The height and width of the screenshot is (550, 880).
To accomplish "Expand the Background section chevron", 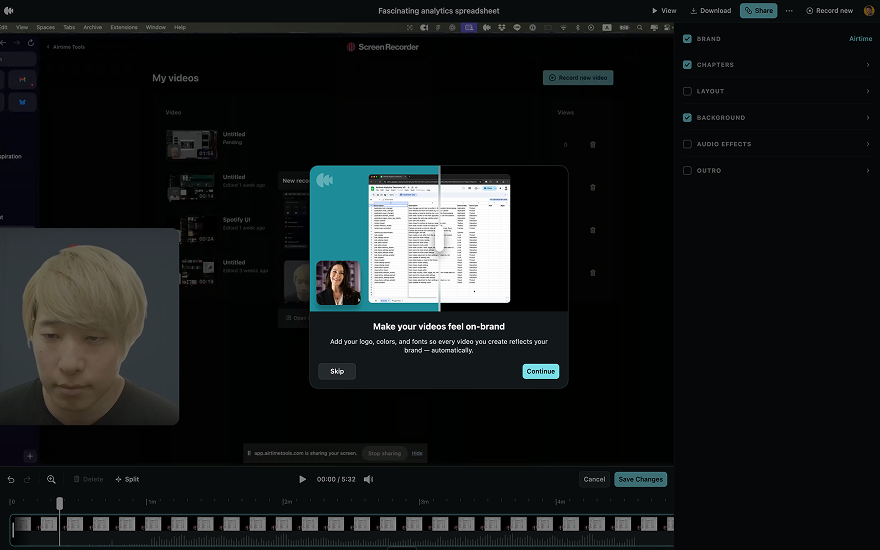I will click(867, 118).
